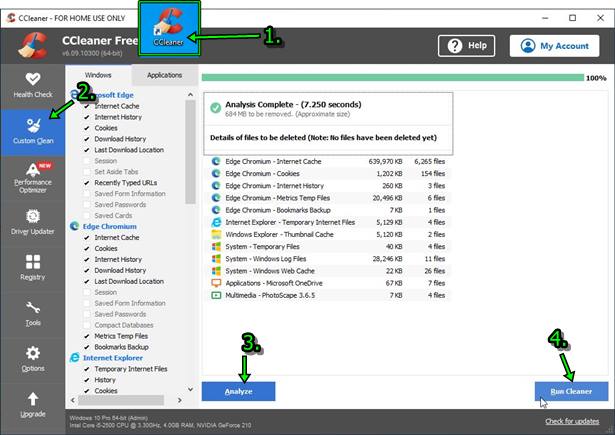Click the text 'Details of files to be deleted'
The height and width of the screenshot is (435, 615).
258,138
